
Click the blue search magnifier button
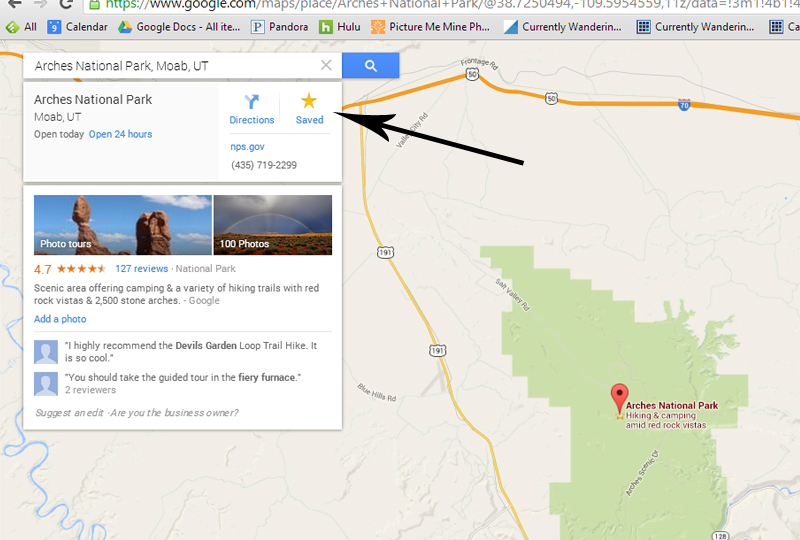pos(370,66)
